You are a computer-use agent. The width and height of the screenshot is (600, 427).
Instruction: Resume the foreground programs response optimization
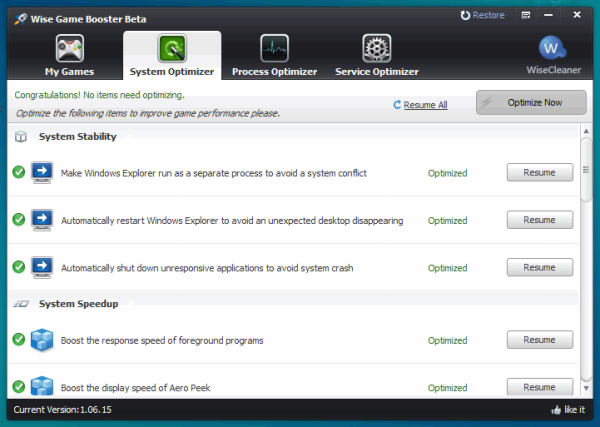tap(540, 340)
